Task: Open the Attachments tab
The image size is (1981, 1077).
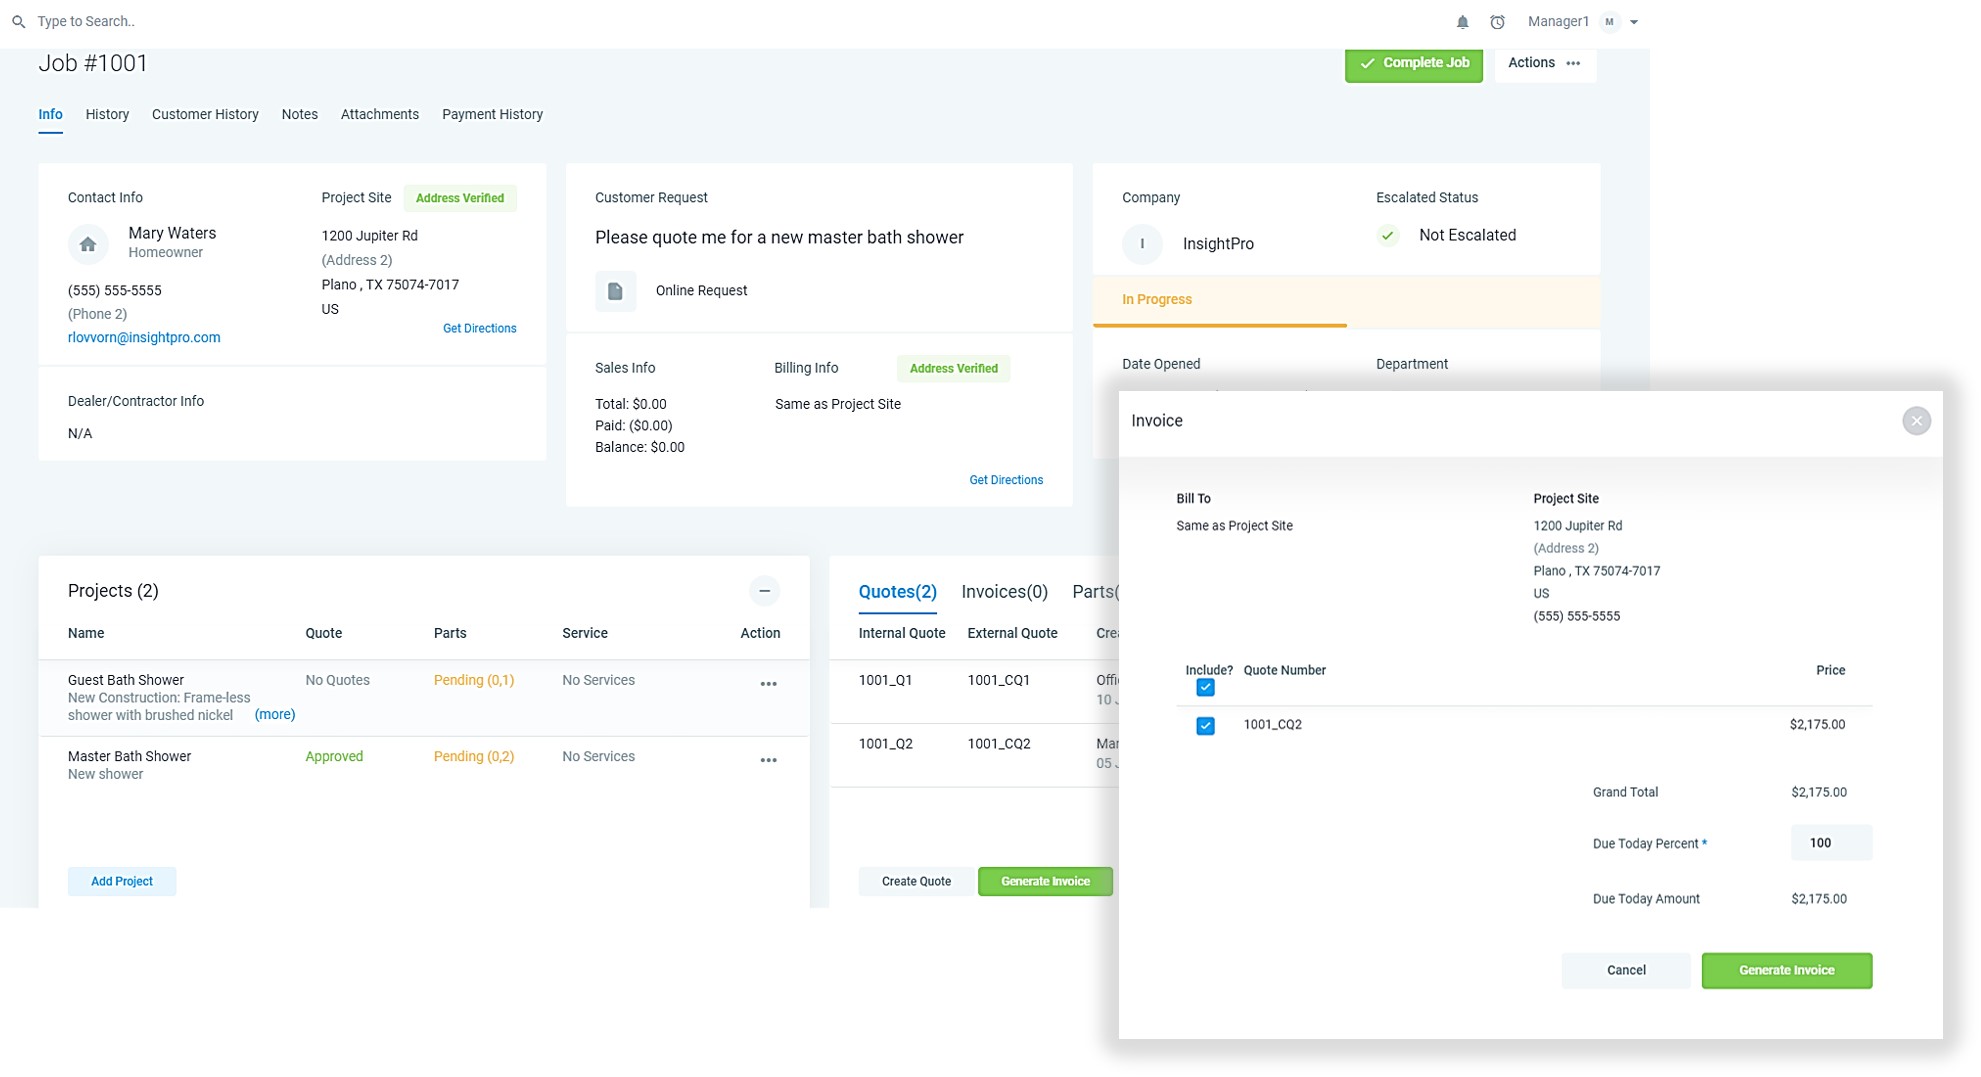Action: pyautogui.click(x=379, y=115)
